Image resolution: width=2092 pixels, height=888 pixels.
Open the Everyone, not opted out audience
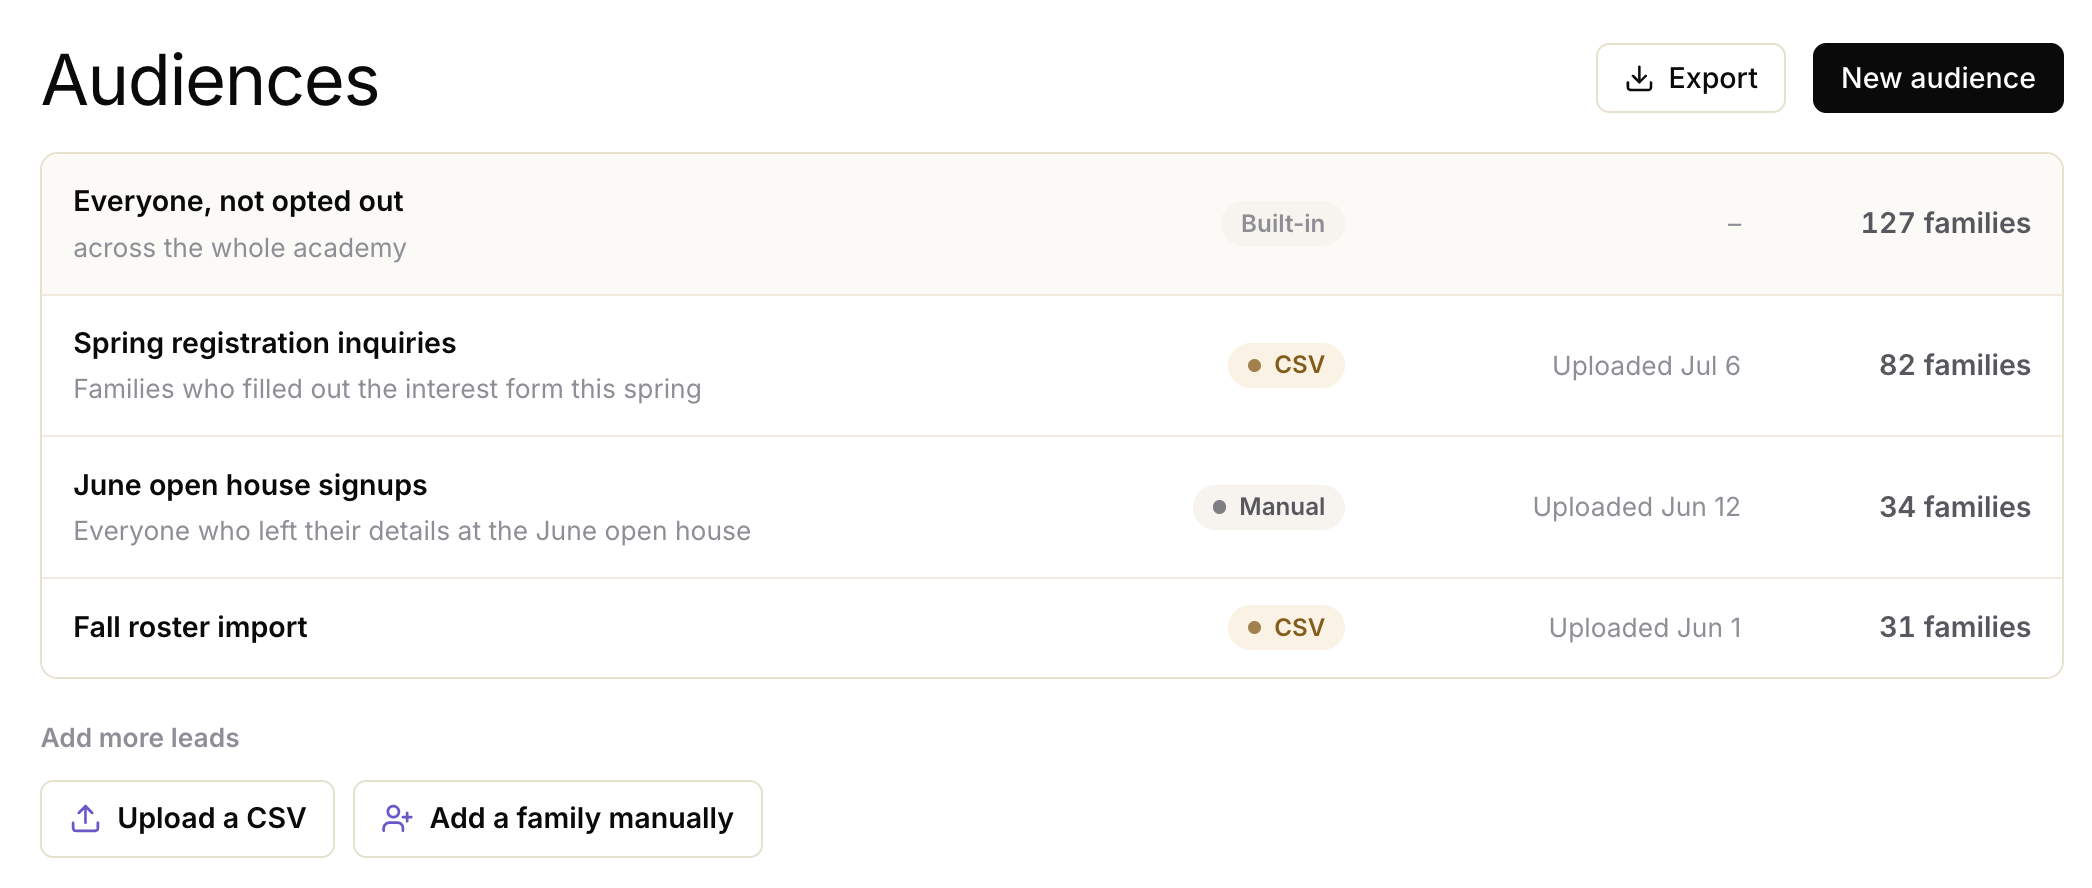pyautogui.click(x=1052, y=224)
